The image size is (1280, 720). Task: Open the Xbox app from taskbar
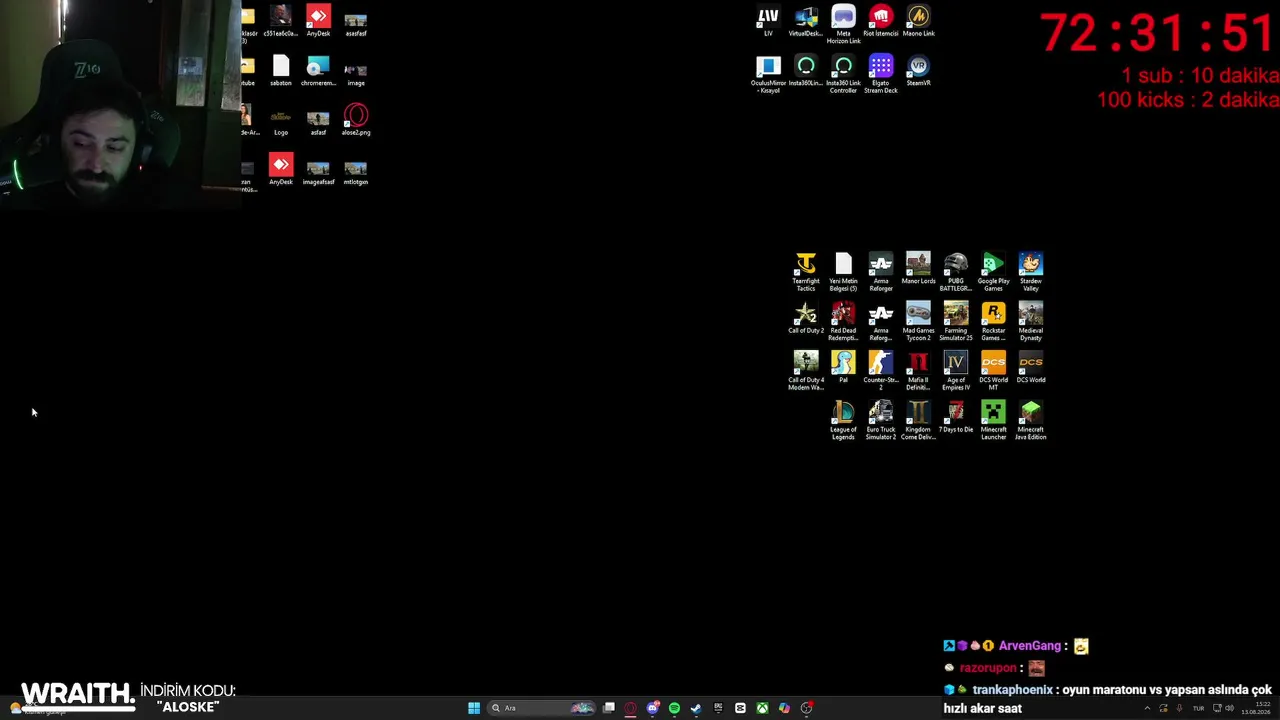click(762, 708)
